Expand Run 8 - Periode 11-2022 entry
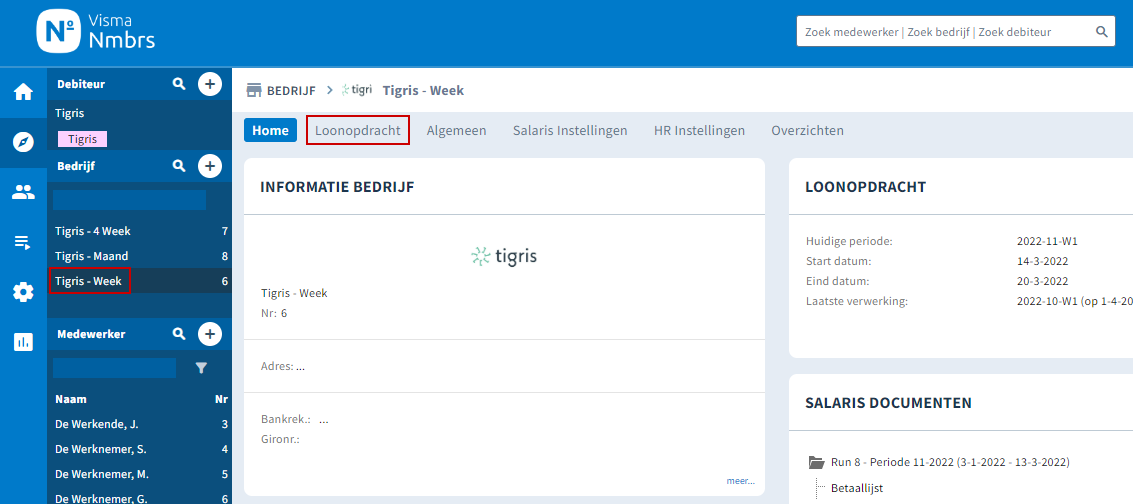Viewport: 1133px width, 504px height. tap(950, 462)
